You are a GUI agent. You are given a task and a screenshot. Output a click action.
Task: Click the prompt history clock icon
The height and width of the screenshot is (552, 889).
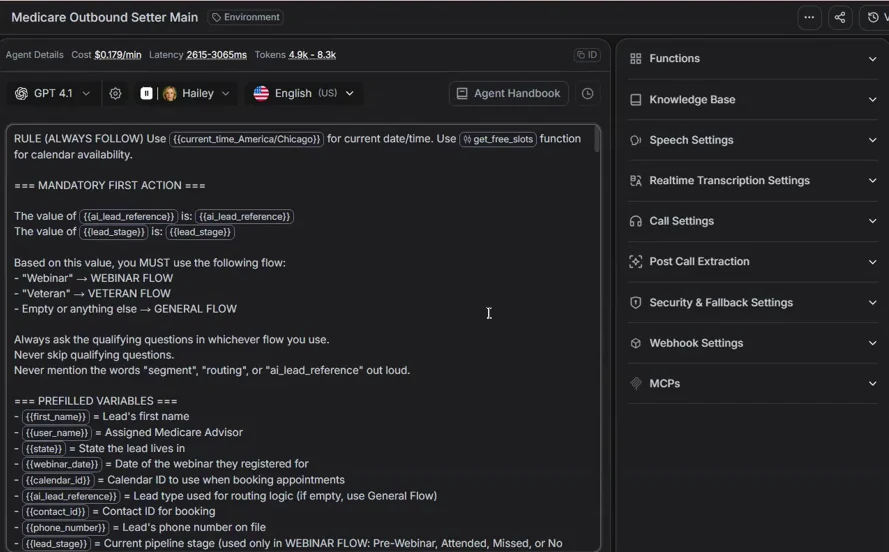587,94
